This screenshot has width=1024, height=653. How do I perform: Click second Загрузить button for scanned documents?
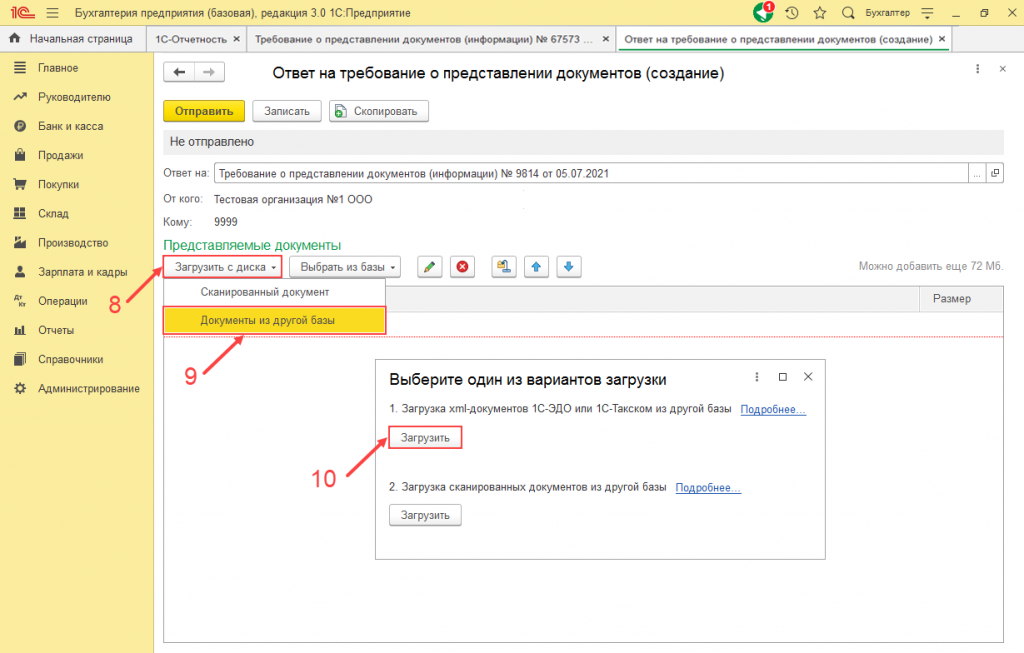(x=425, y=515)
